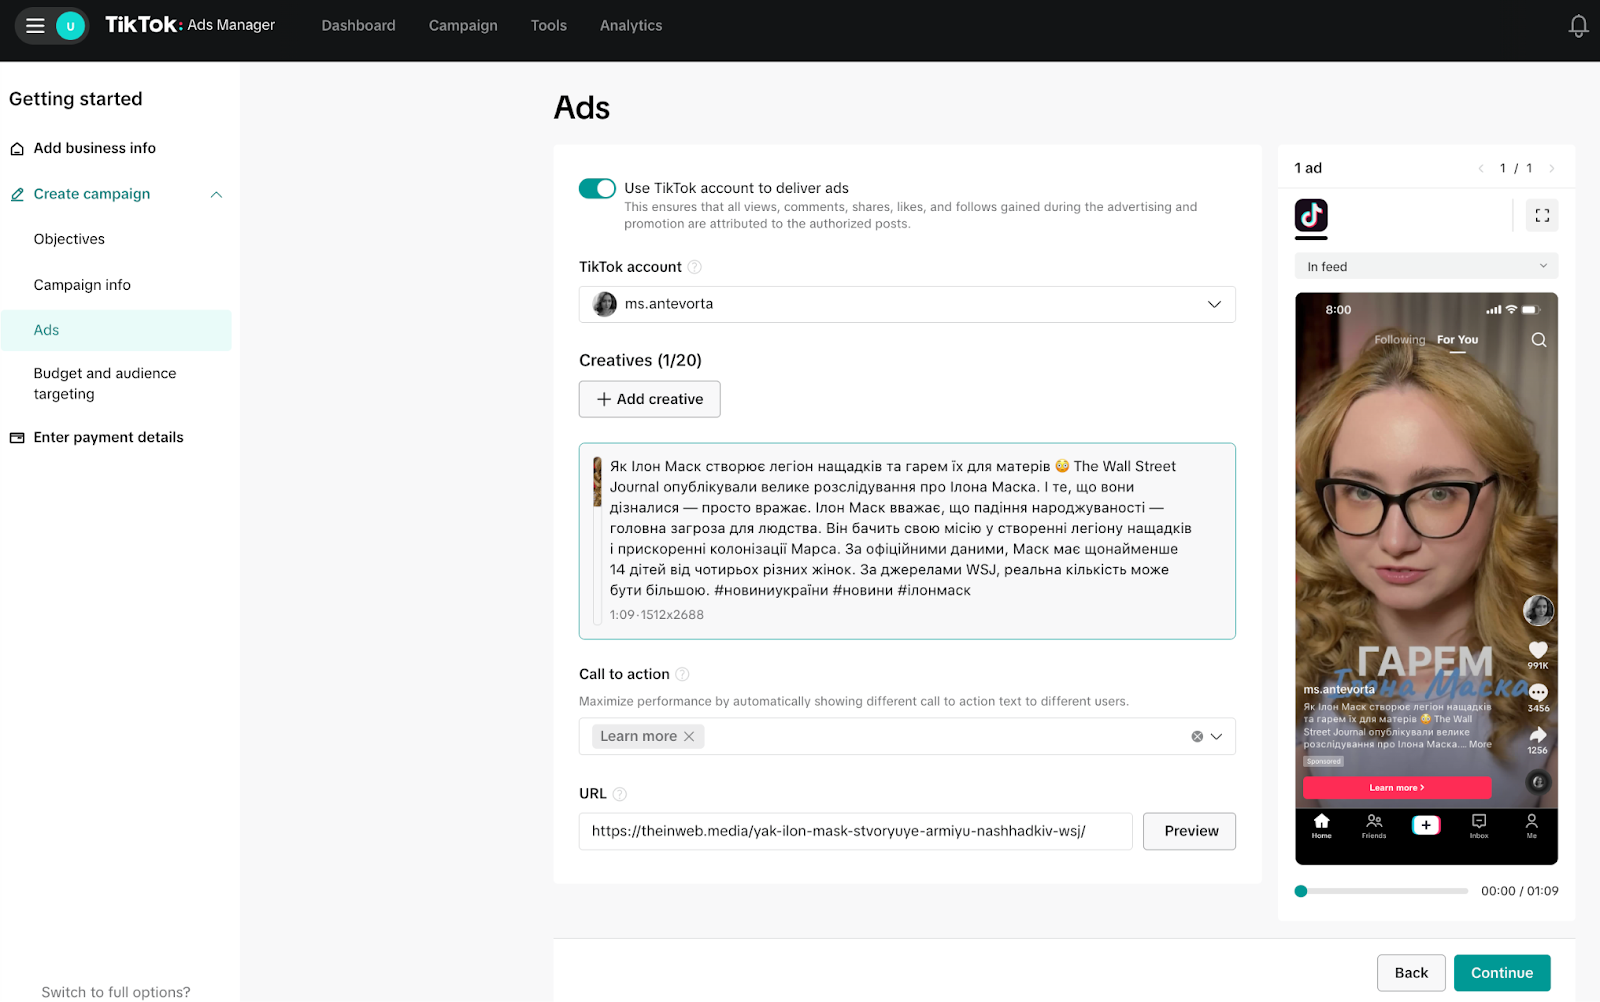Click '1:09·1512x2688' video info text
Image resolution: width=1600 pixels, height=1002 pixels.
pyautogui.click(x=657, y=615)
